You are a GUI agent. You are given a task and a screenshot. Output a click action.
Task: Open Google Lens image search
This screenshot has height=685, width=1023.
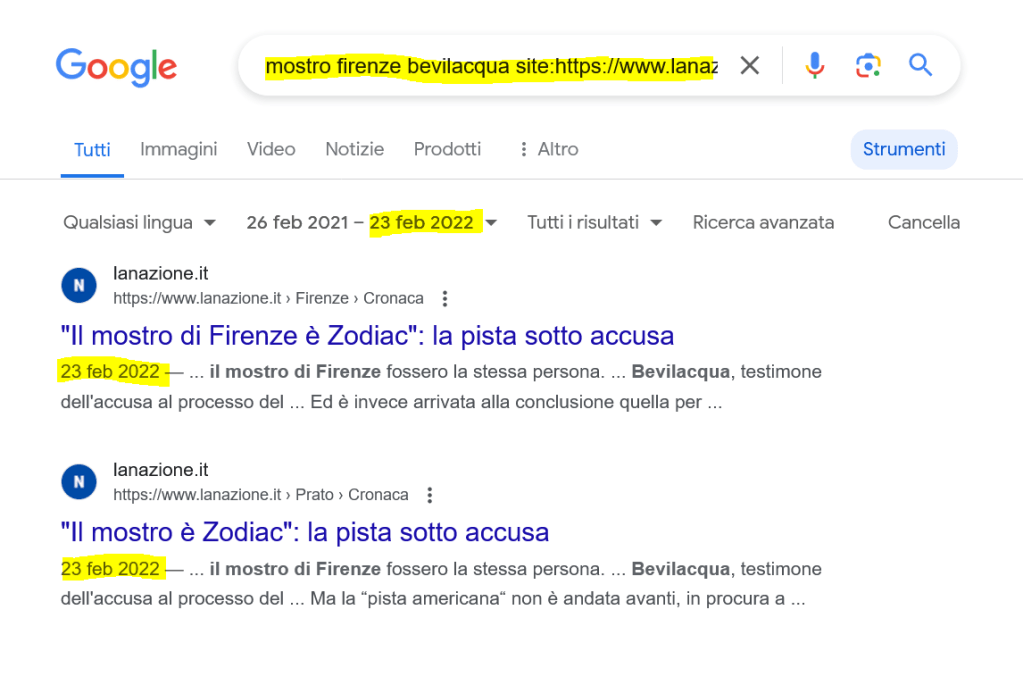point(867,66)
